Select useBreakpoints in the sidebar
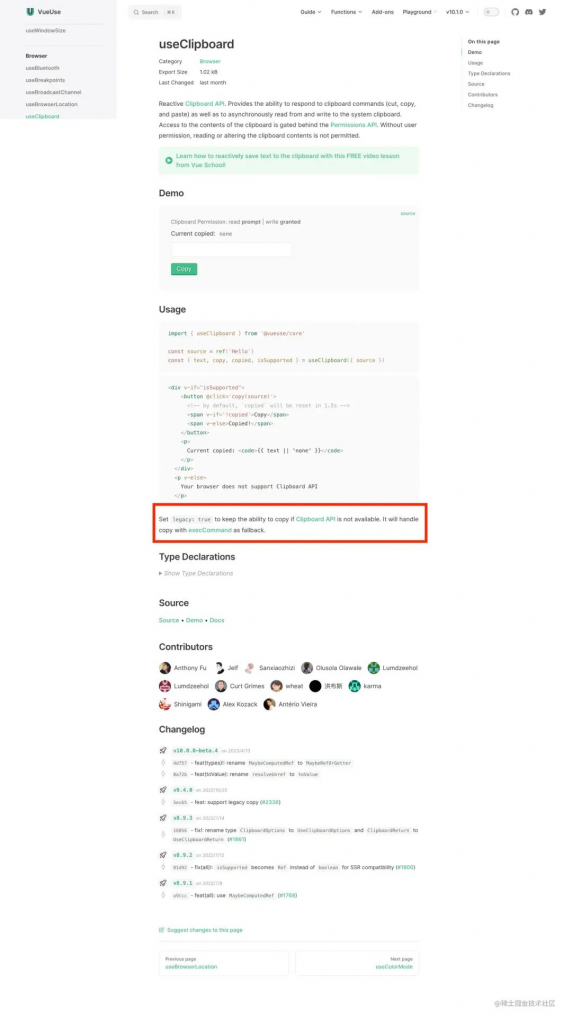The height and width of the screenshot is (1024, 572). pos(45,80)
